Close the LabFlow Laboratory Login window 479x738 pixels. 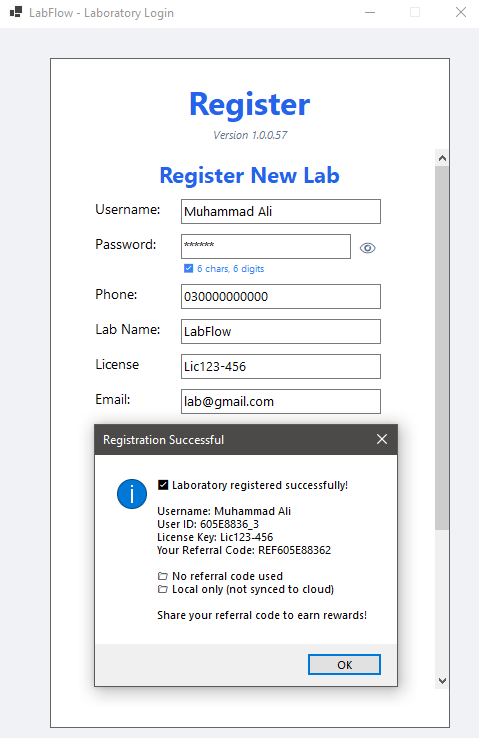tap(461, 12)
